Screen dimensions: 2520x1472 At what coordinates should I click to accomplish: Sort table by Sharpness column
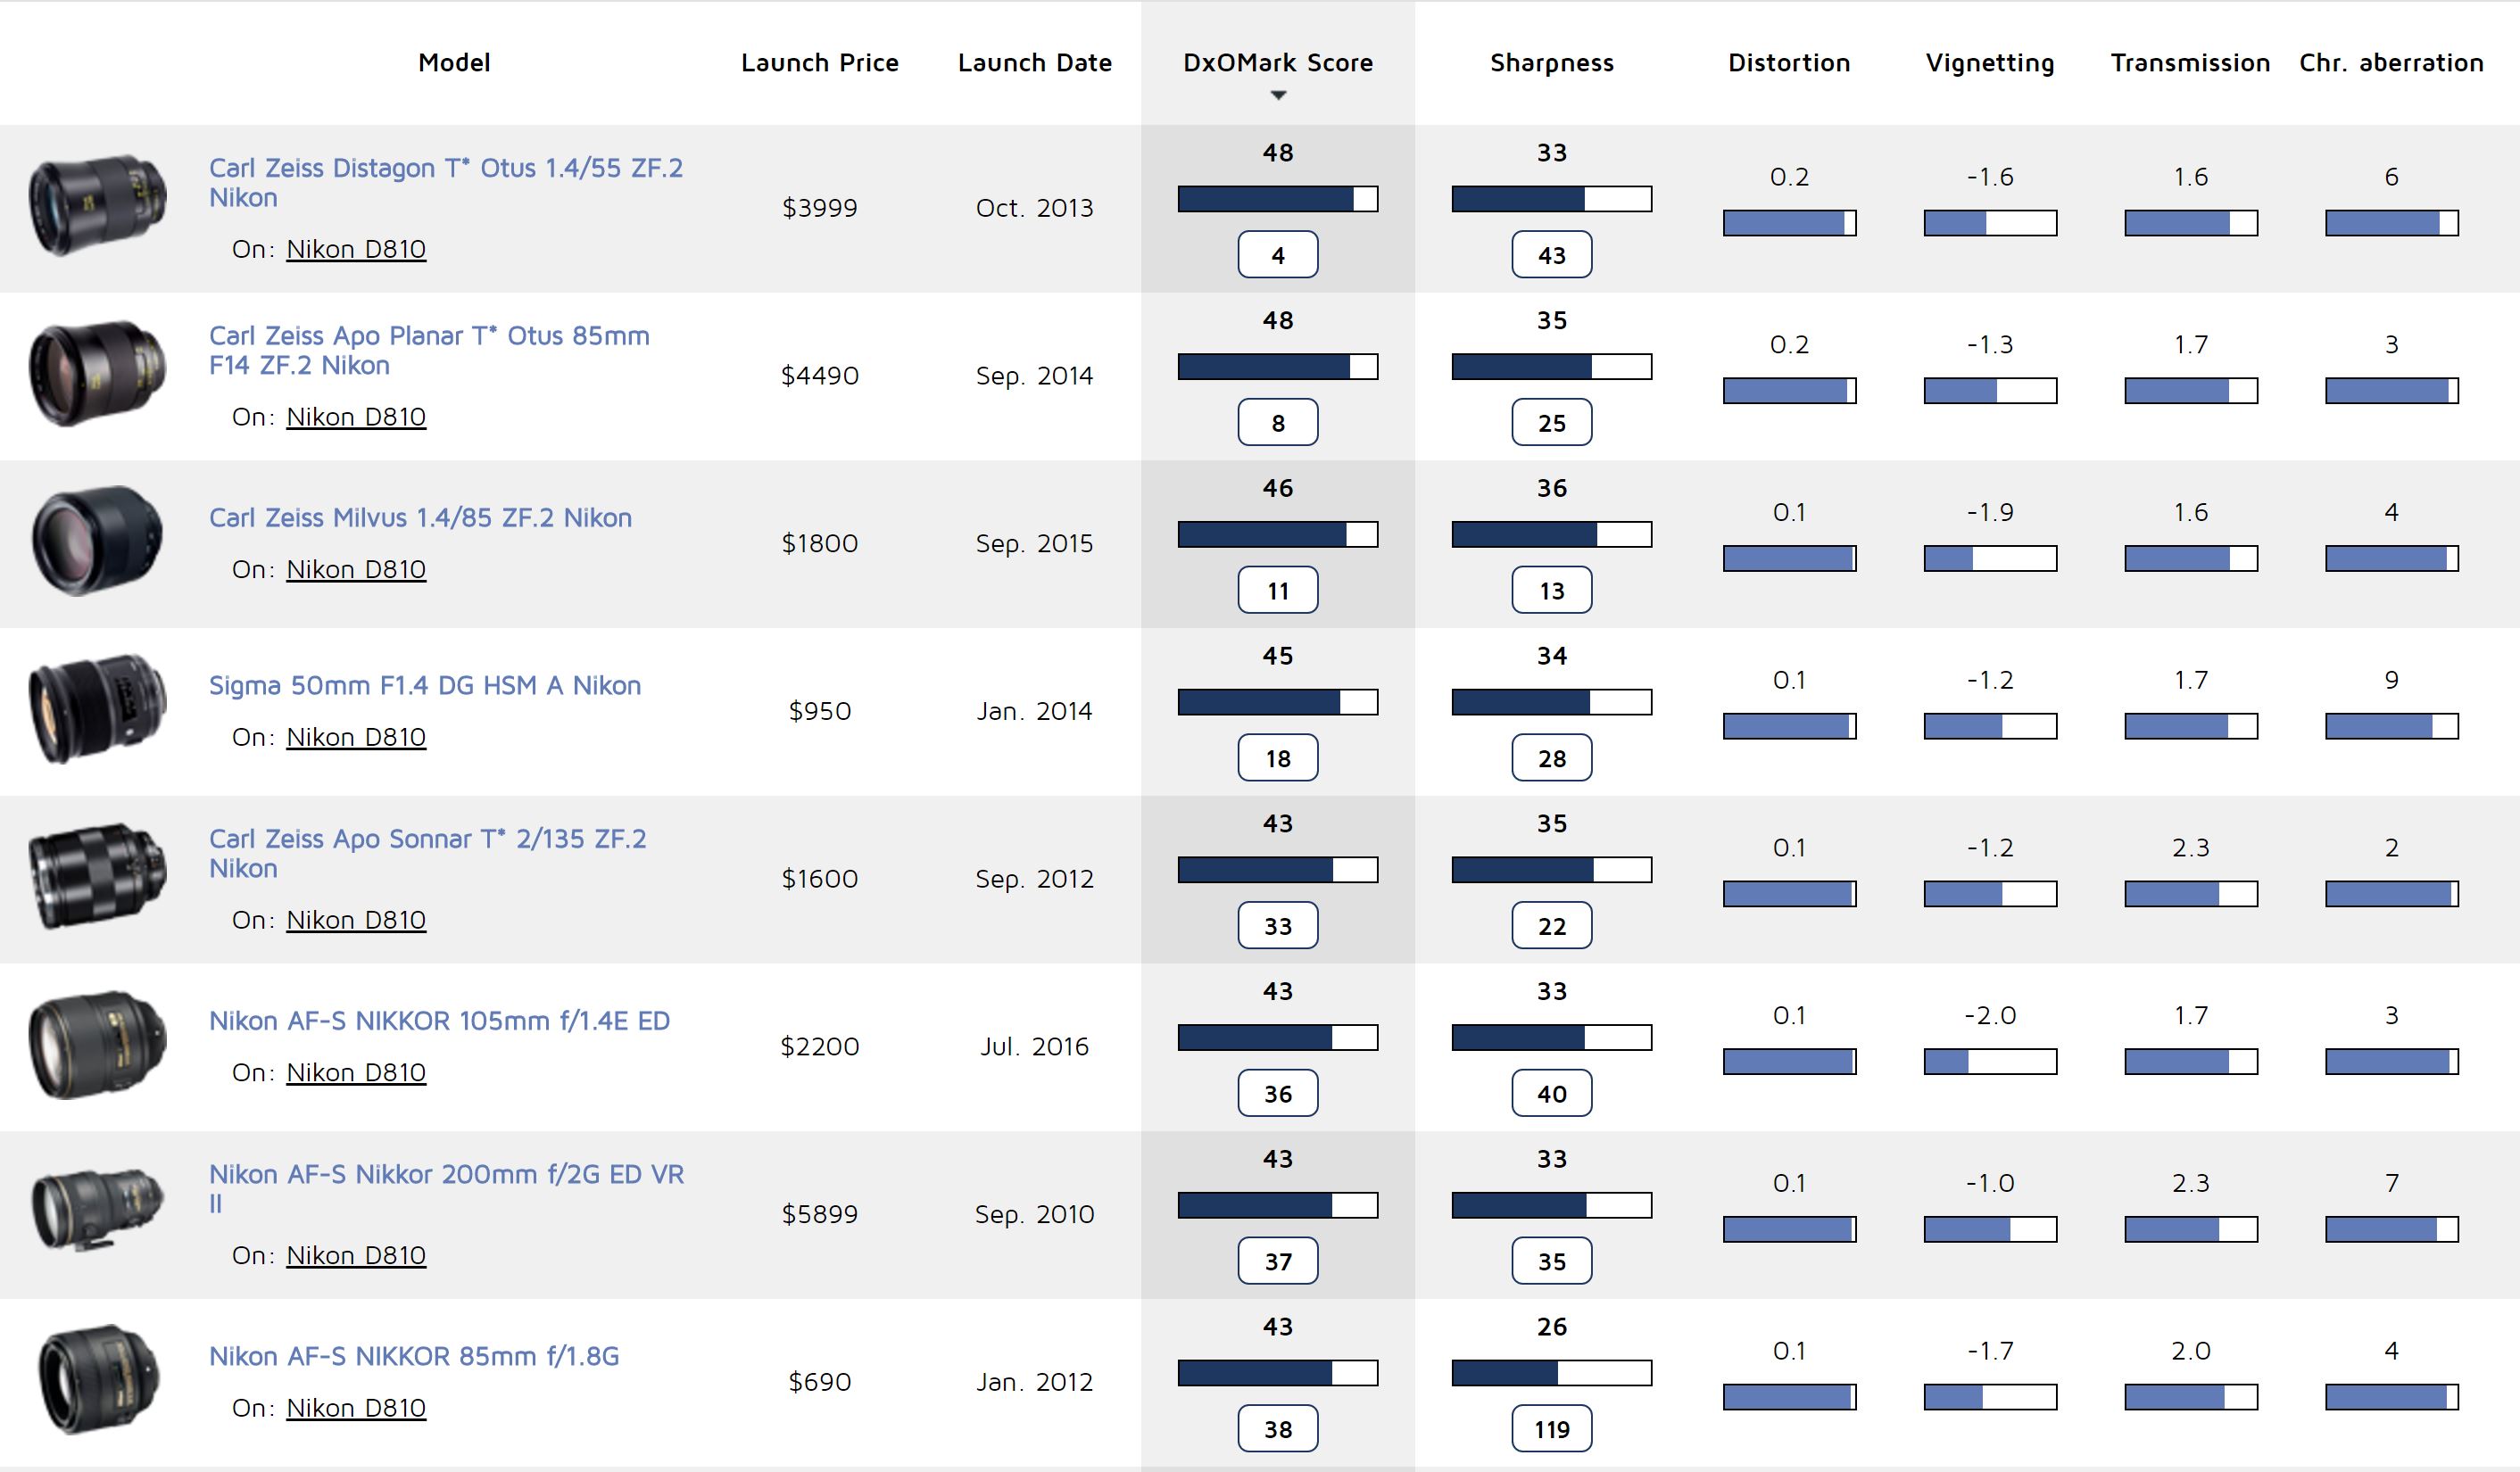coord(1551,63)
